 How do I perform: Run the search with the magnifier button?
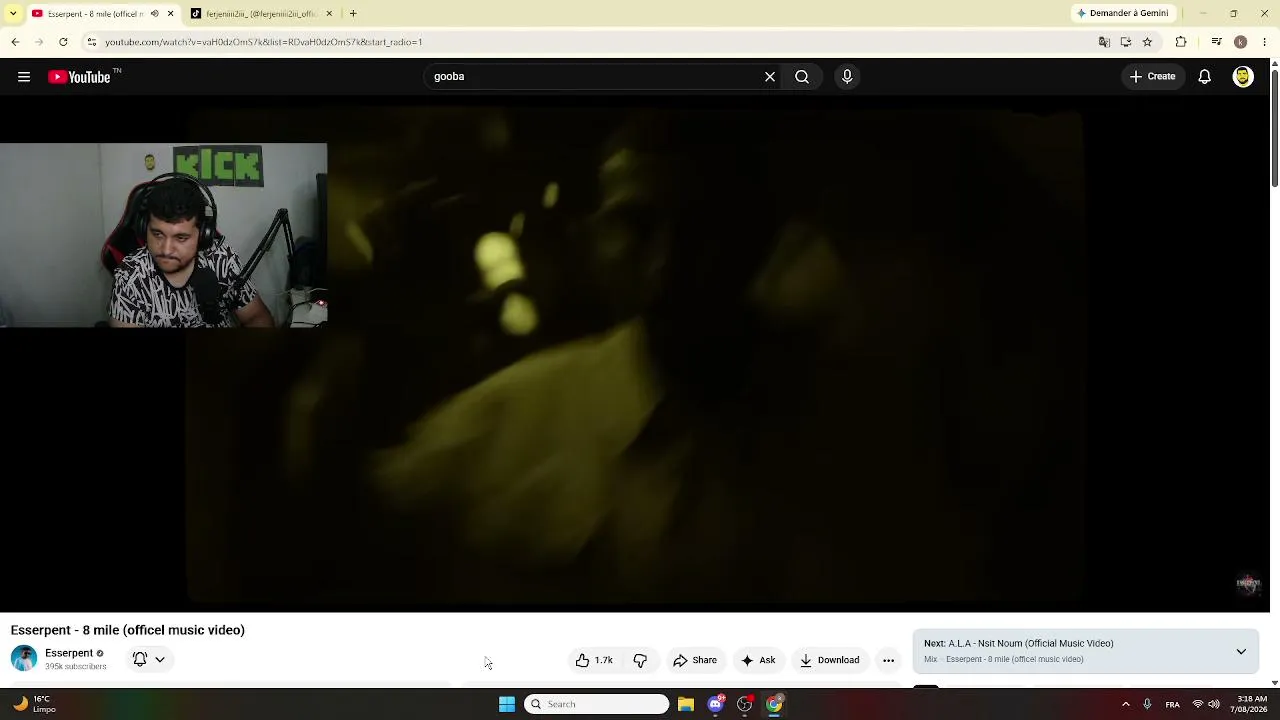(x=802, y=77)
